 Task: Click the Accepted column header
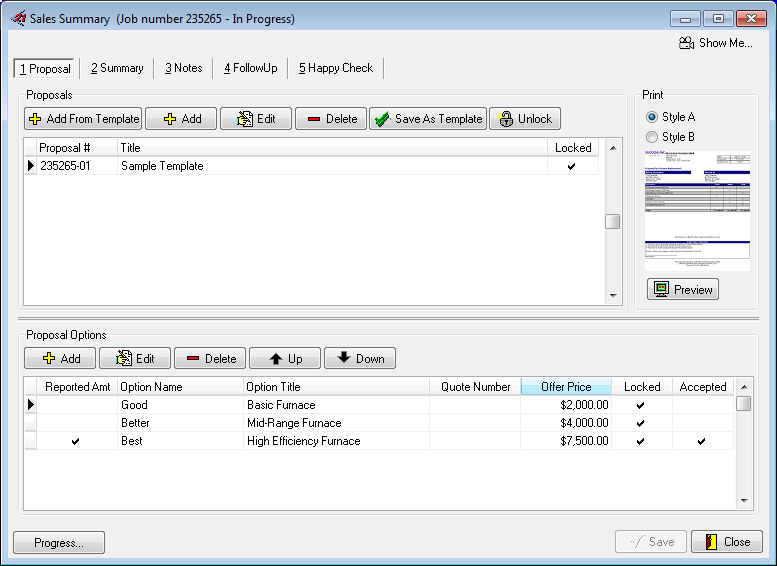703,387
